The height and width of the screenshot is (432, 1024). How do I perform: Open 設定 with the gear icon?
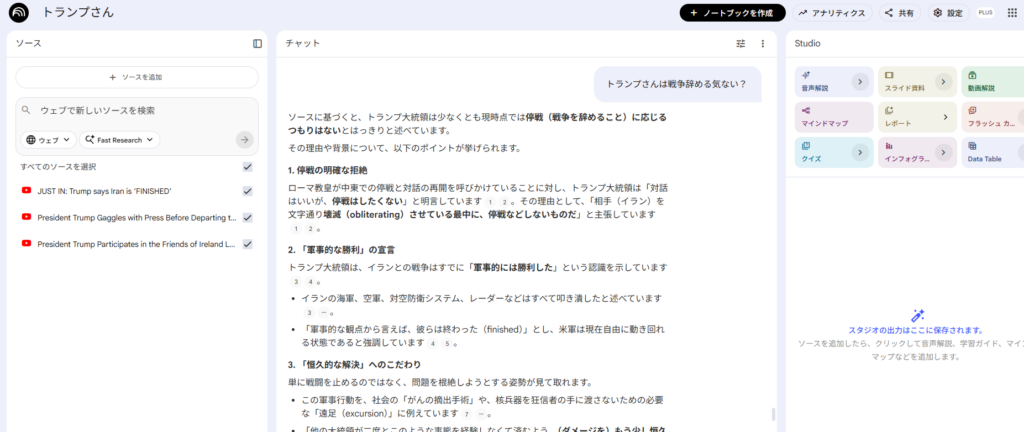(x=946, y=13)
